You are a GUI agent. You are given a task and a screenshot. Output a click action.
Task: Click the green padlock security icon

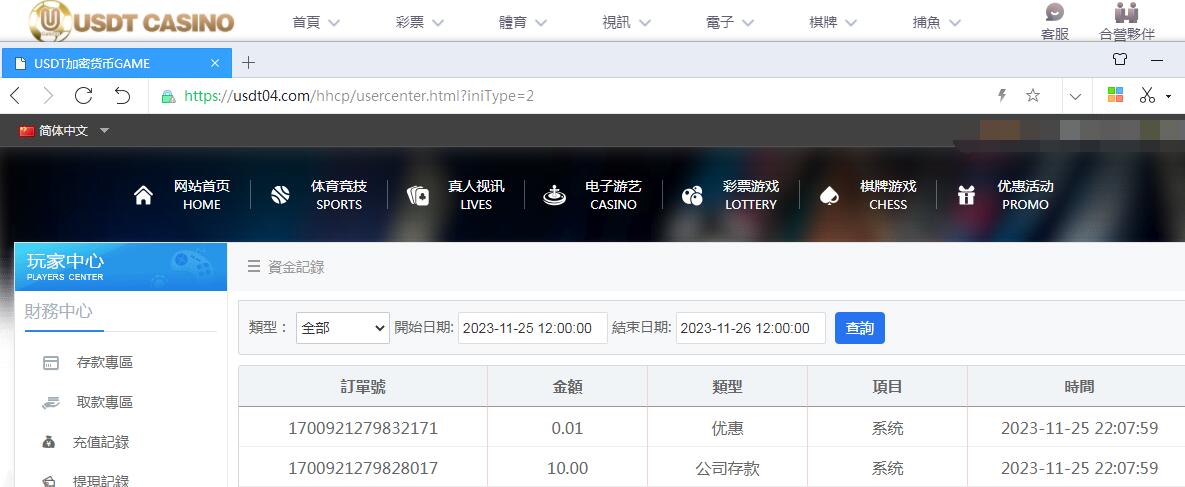coord(168,96)
